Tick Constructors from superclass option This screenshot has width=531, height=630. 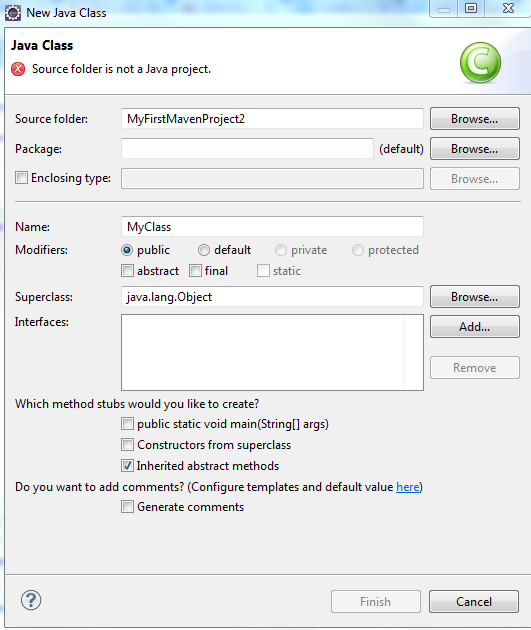coord(127,445)
